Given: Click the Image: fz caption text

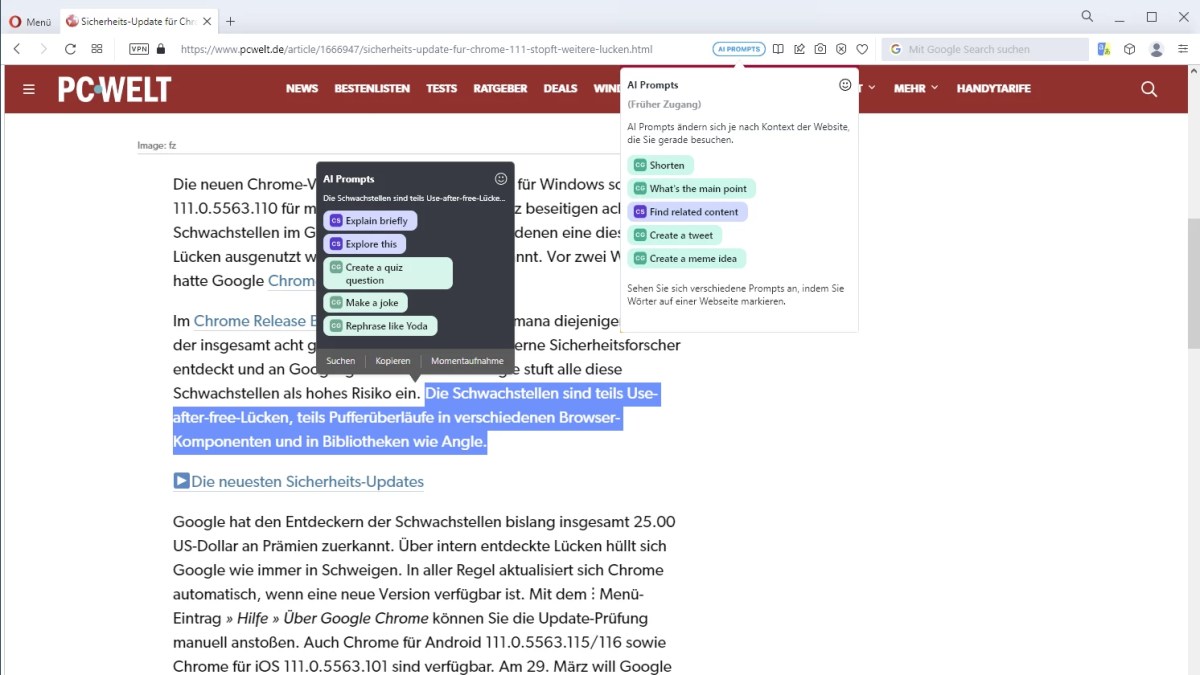Looking at the screenshot, I should [157, 146].
